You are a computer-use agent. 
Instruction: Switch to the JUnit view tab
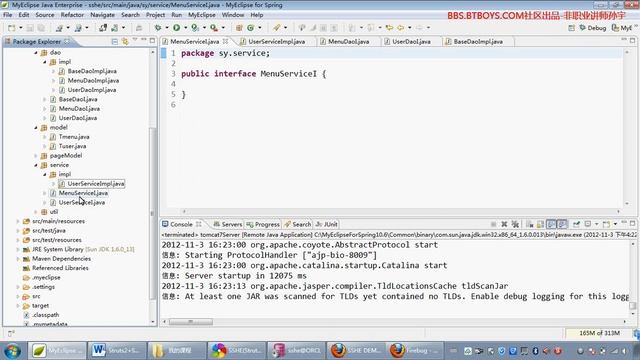(327, 224)
